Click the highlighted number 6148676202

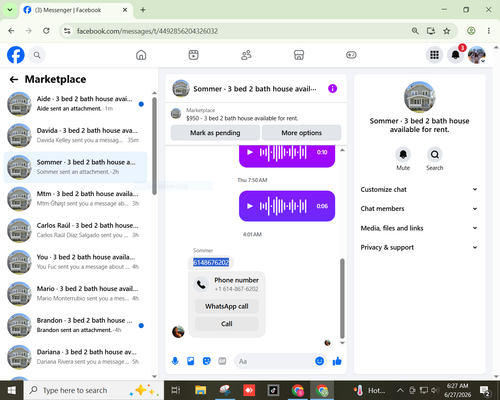211,263
